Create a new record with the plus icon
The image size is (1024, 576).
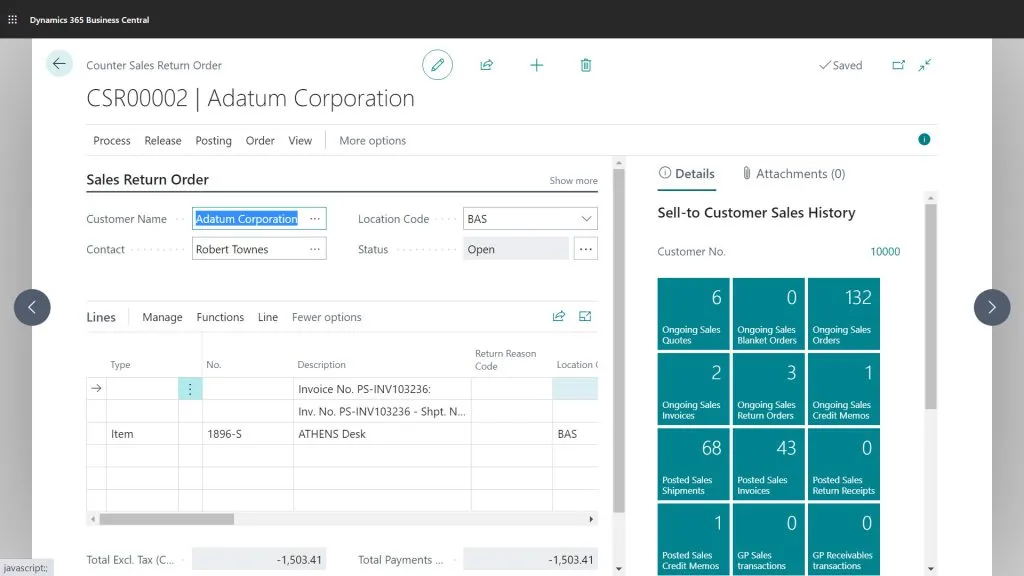(536, 64)
